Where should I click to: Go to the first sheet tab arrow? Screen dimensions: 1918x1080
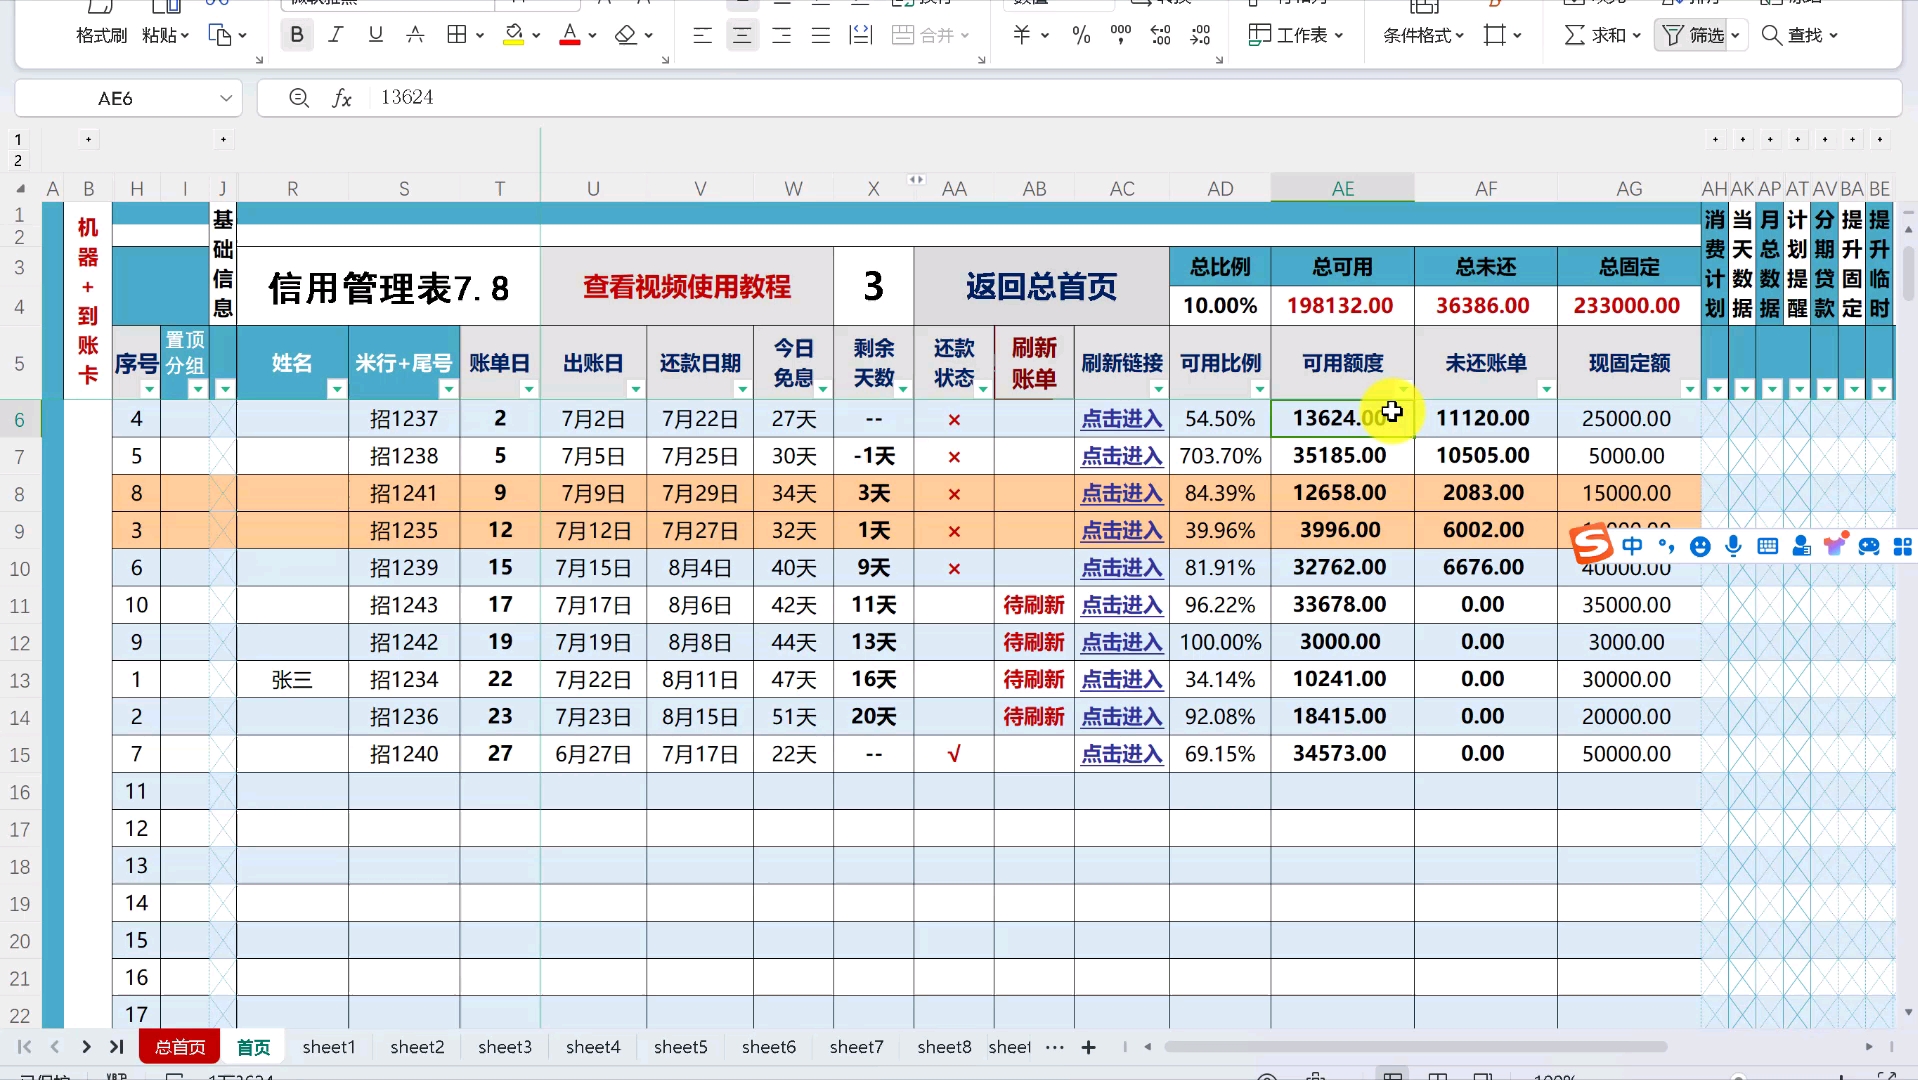(24, 1047)
